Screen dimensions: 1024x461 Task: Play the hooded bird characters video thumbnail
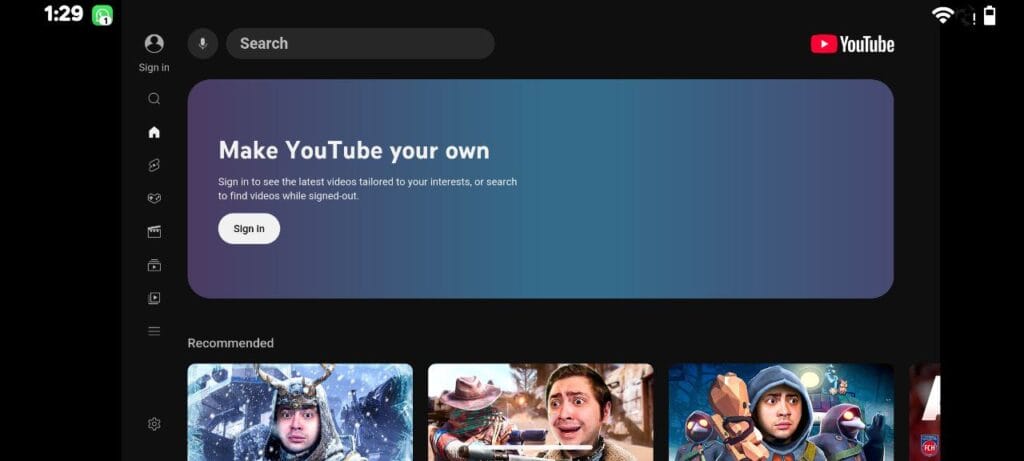[781, 412]
